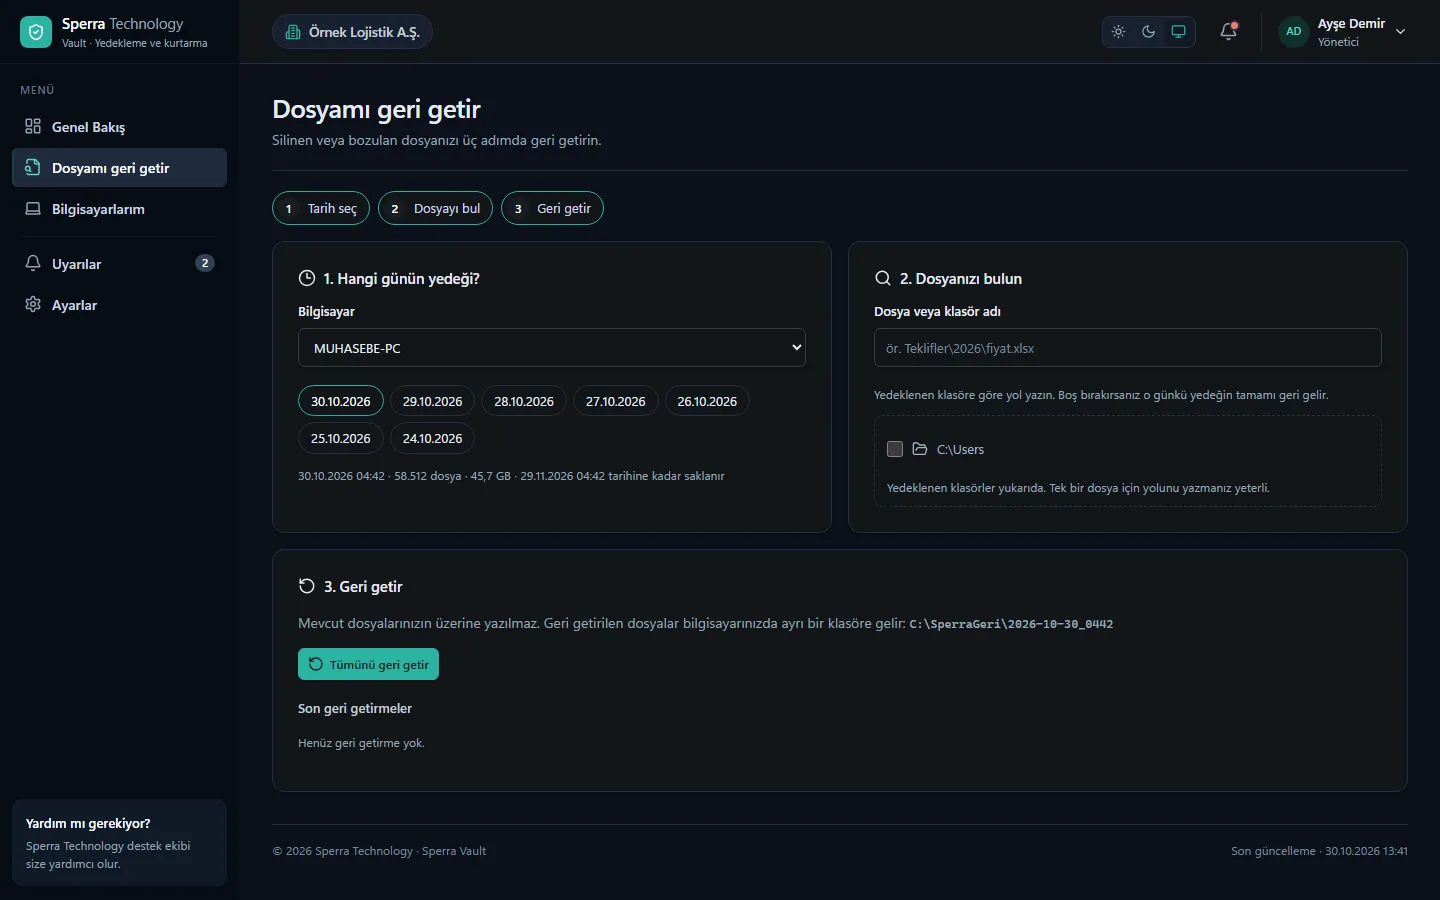
Task: Open Dosyamı geri getir in sidebar
Action: click(119, 168)
